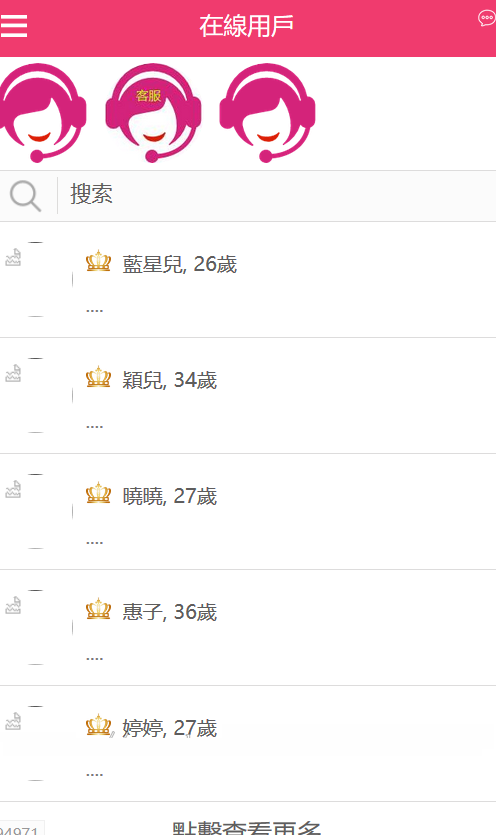Click the crown icon beside 藍星兒
Viewport: 496px width, 835px height.
pyautogui.click(x=99, y=261)
